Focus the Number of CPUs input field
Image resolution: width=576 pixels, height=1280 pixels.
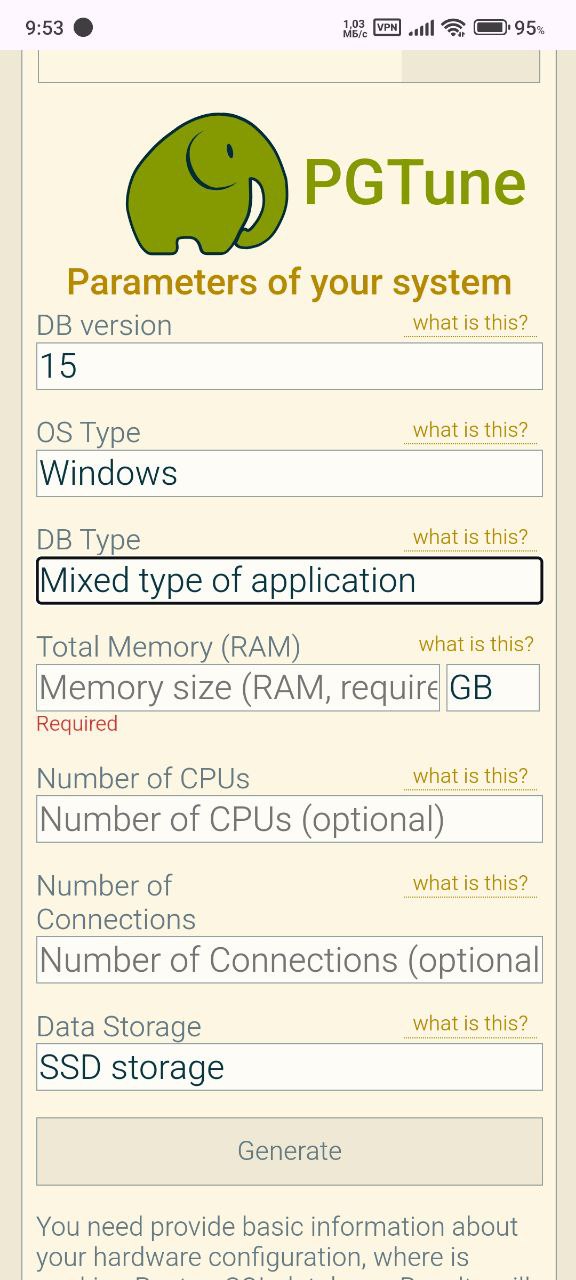coord(289,819)
